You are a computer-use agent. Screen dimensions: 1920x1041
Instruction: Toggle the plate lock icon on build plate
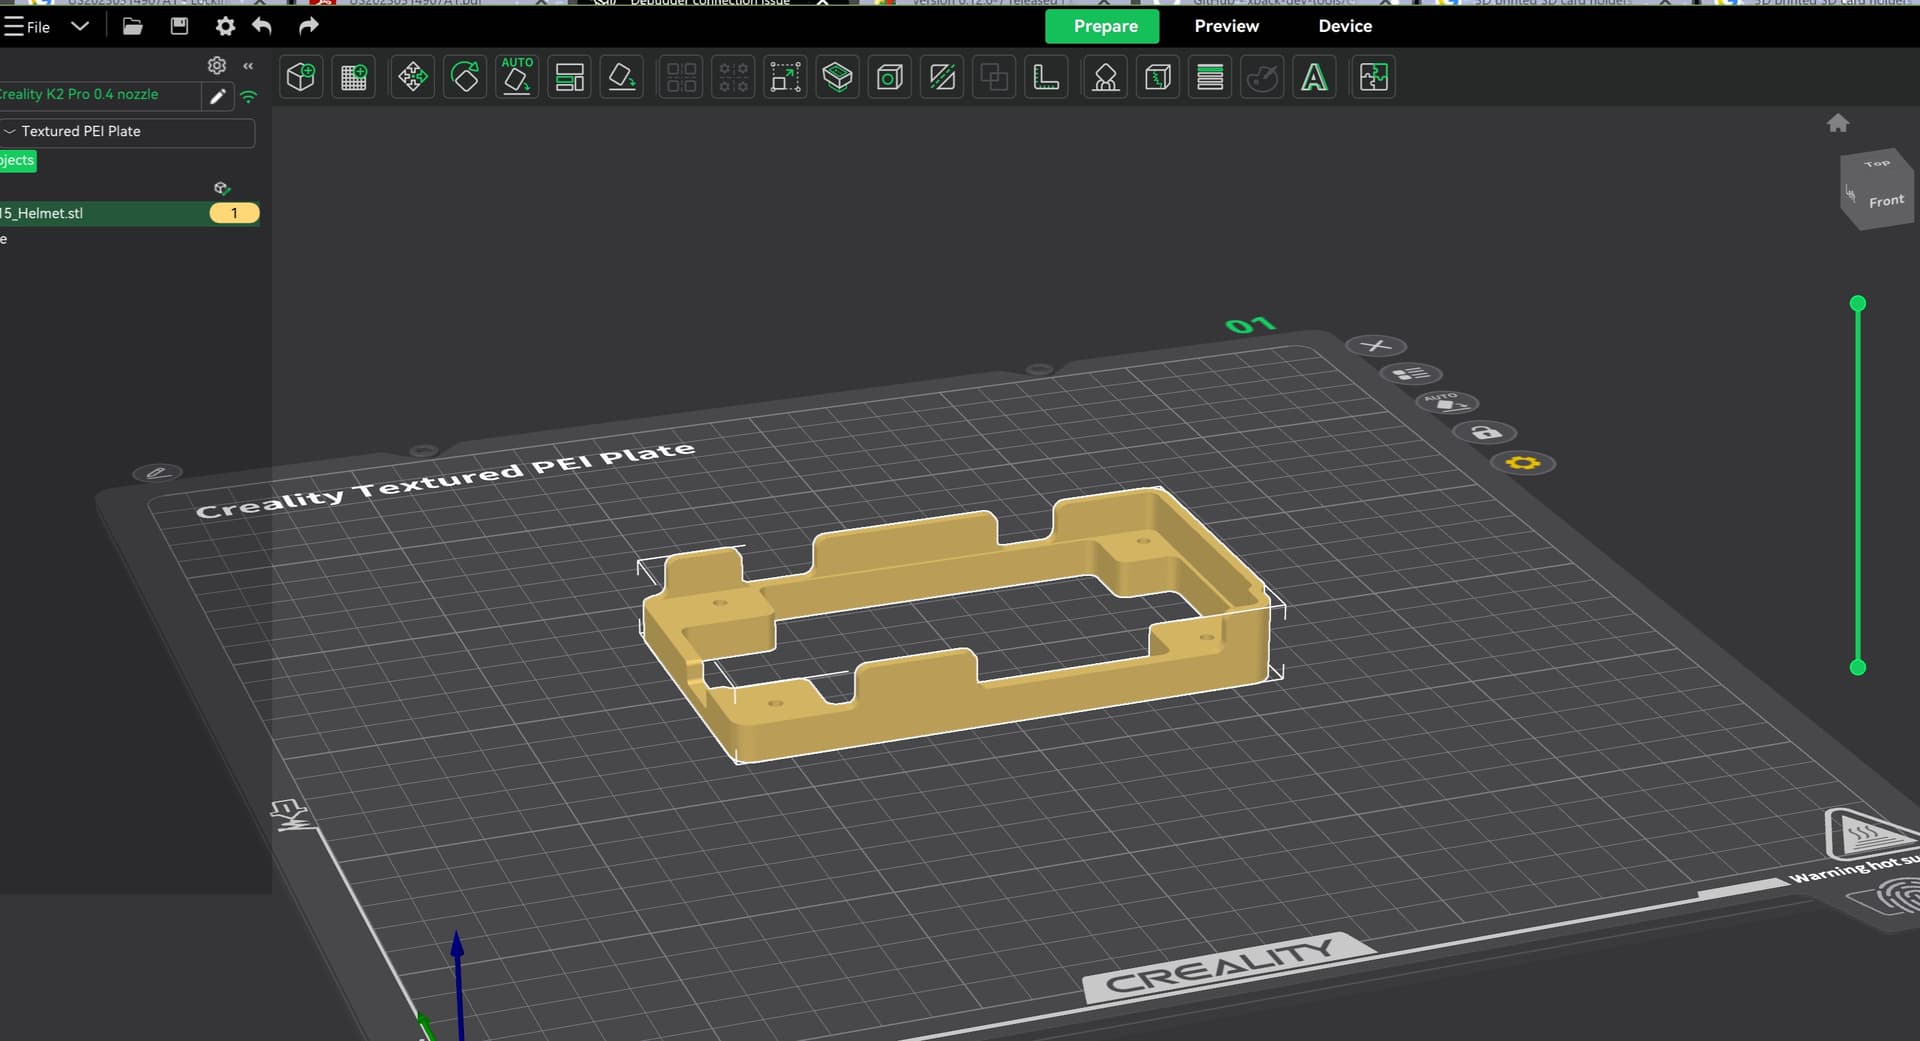[1485, 433]
